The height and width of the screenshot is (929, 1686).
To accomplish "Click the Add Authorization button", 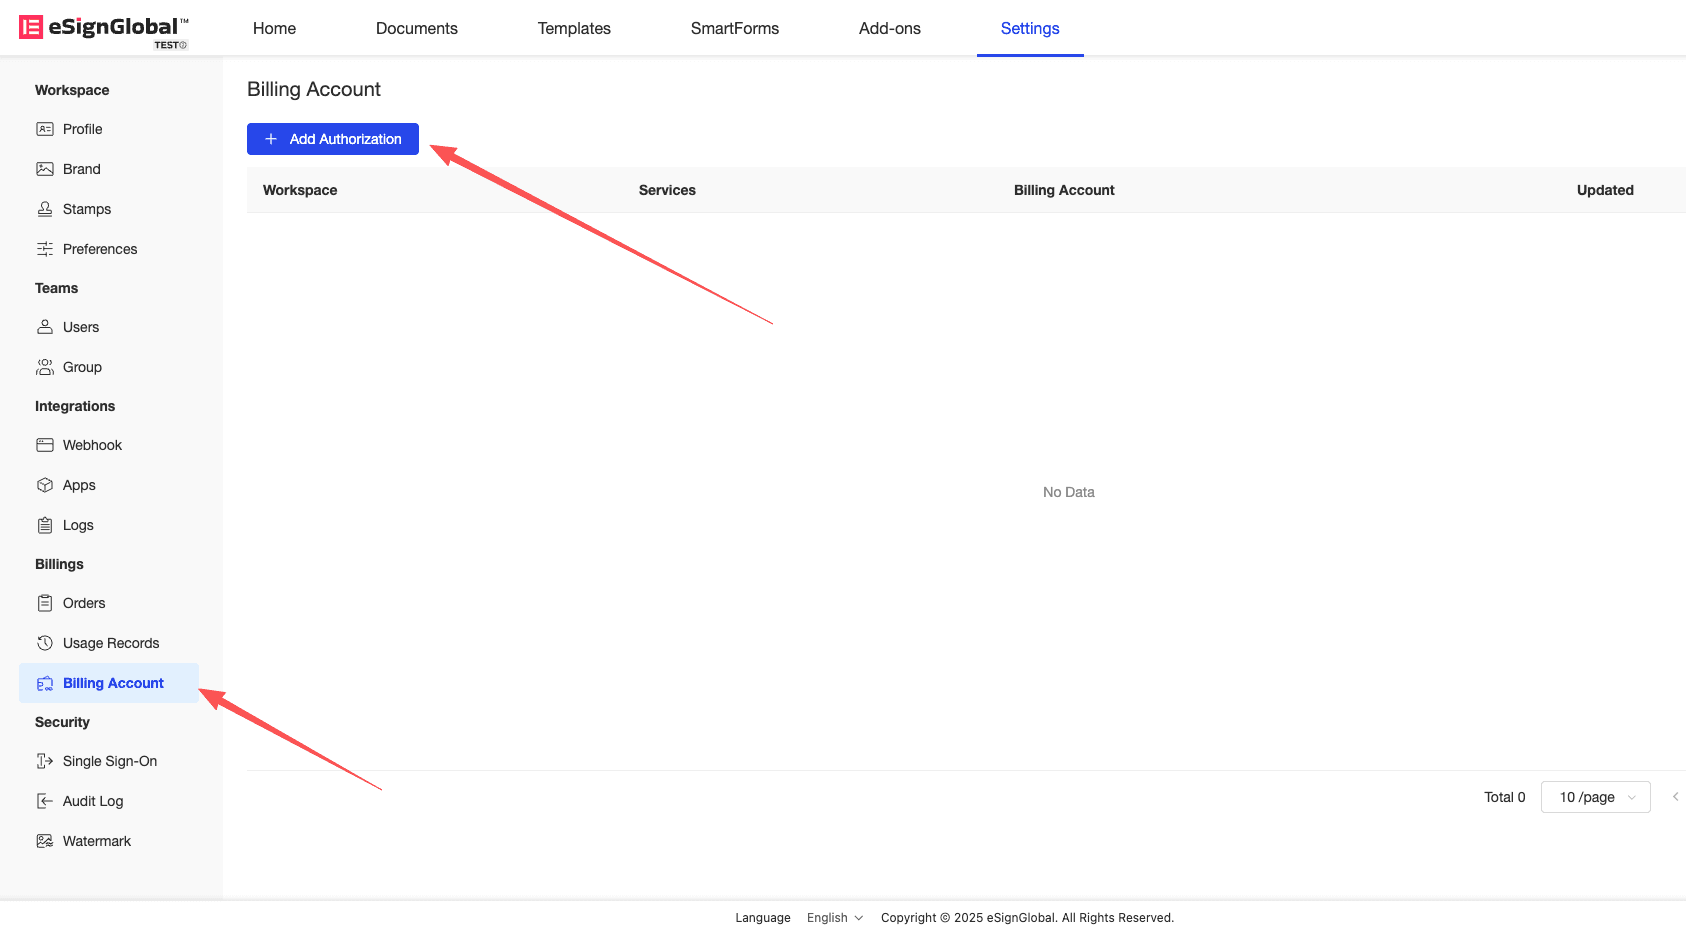I will click(x=333, y=139).
